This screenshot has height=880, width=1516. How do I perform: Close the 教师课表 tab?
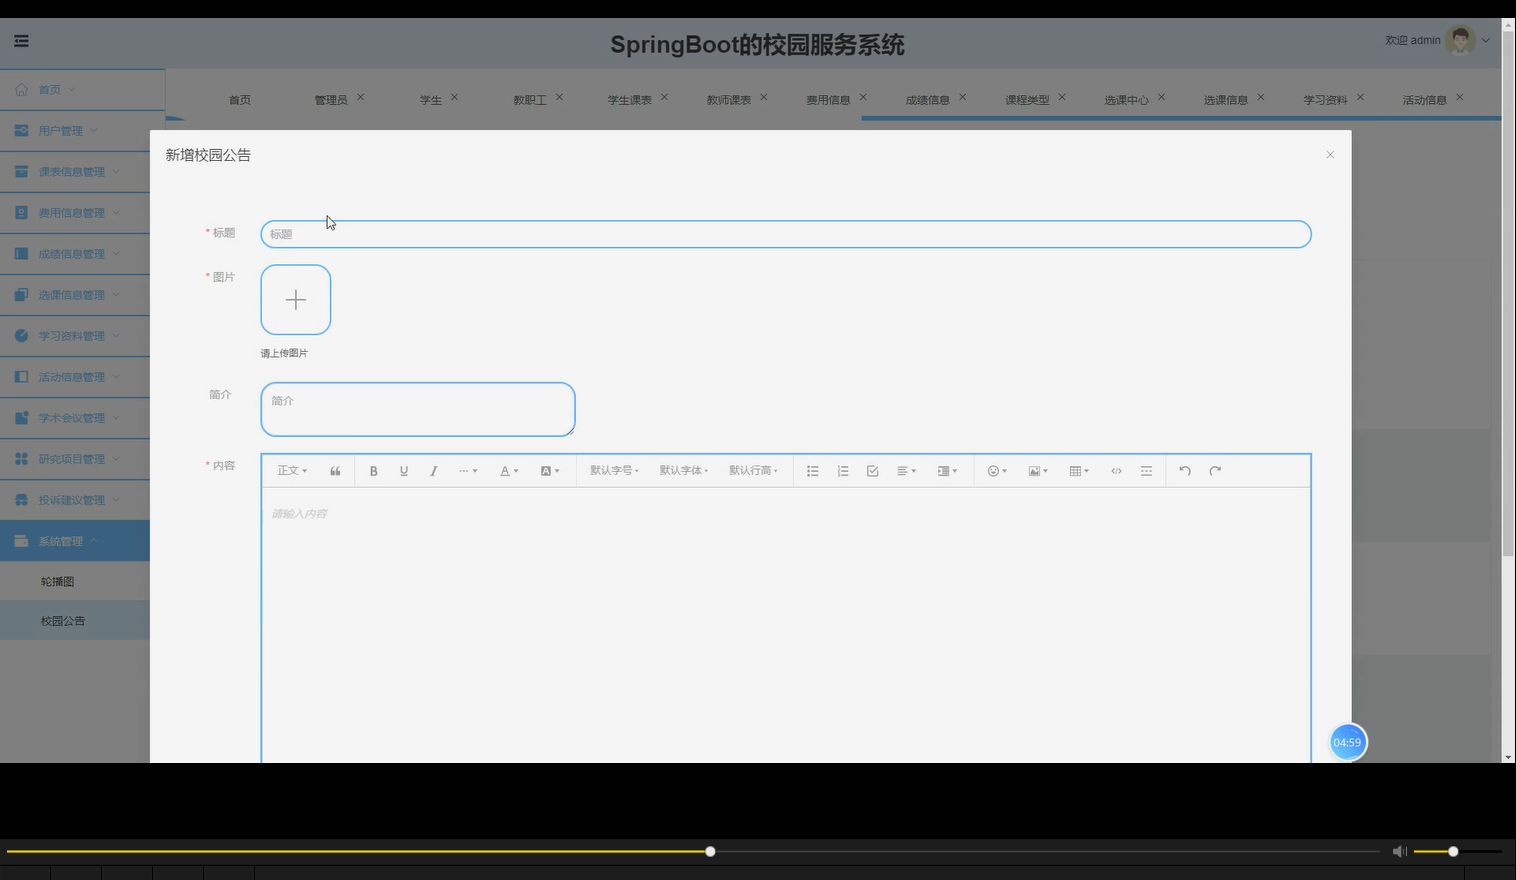(764, 97)
